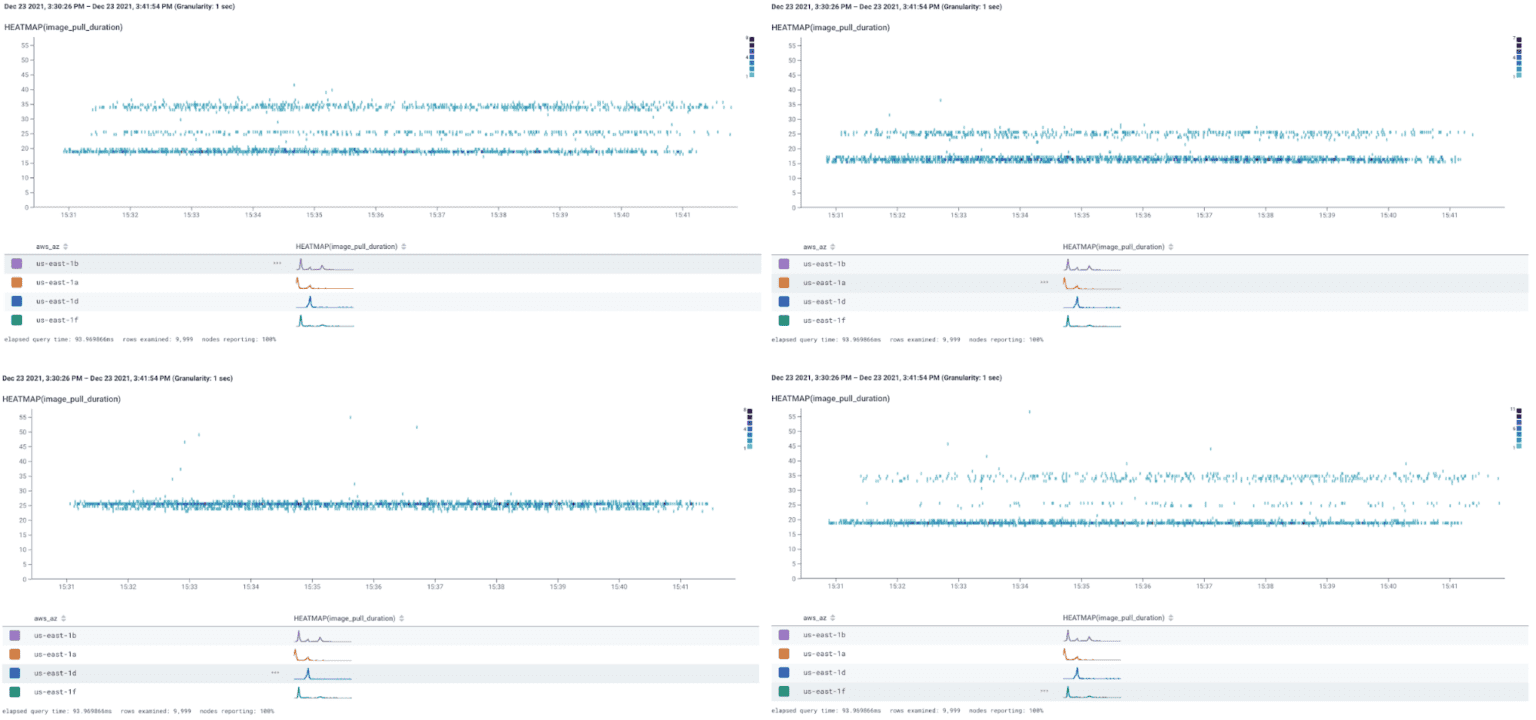
Task: Click aws_az sort icon in top-left table
Action: coord(66,246)
